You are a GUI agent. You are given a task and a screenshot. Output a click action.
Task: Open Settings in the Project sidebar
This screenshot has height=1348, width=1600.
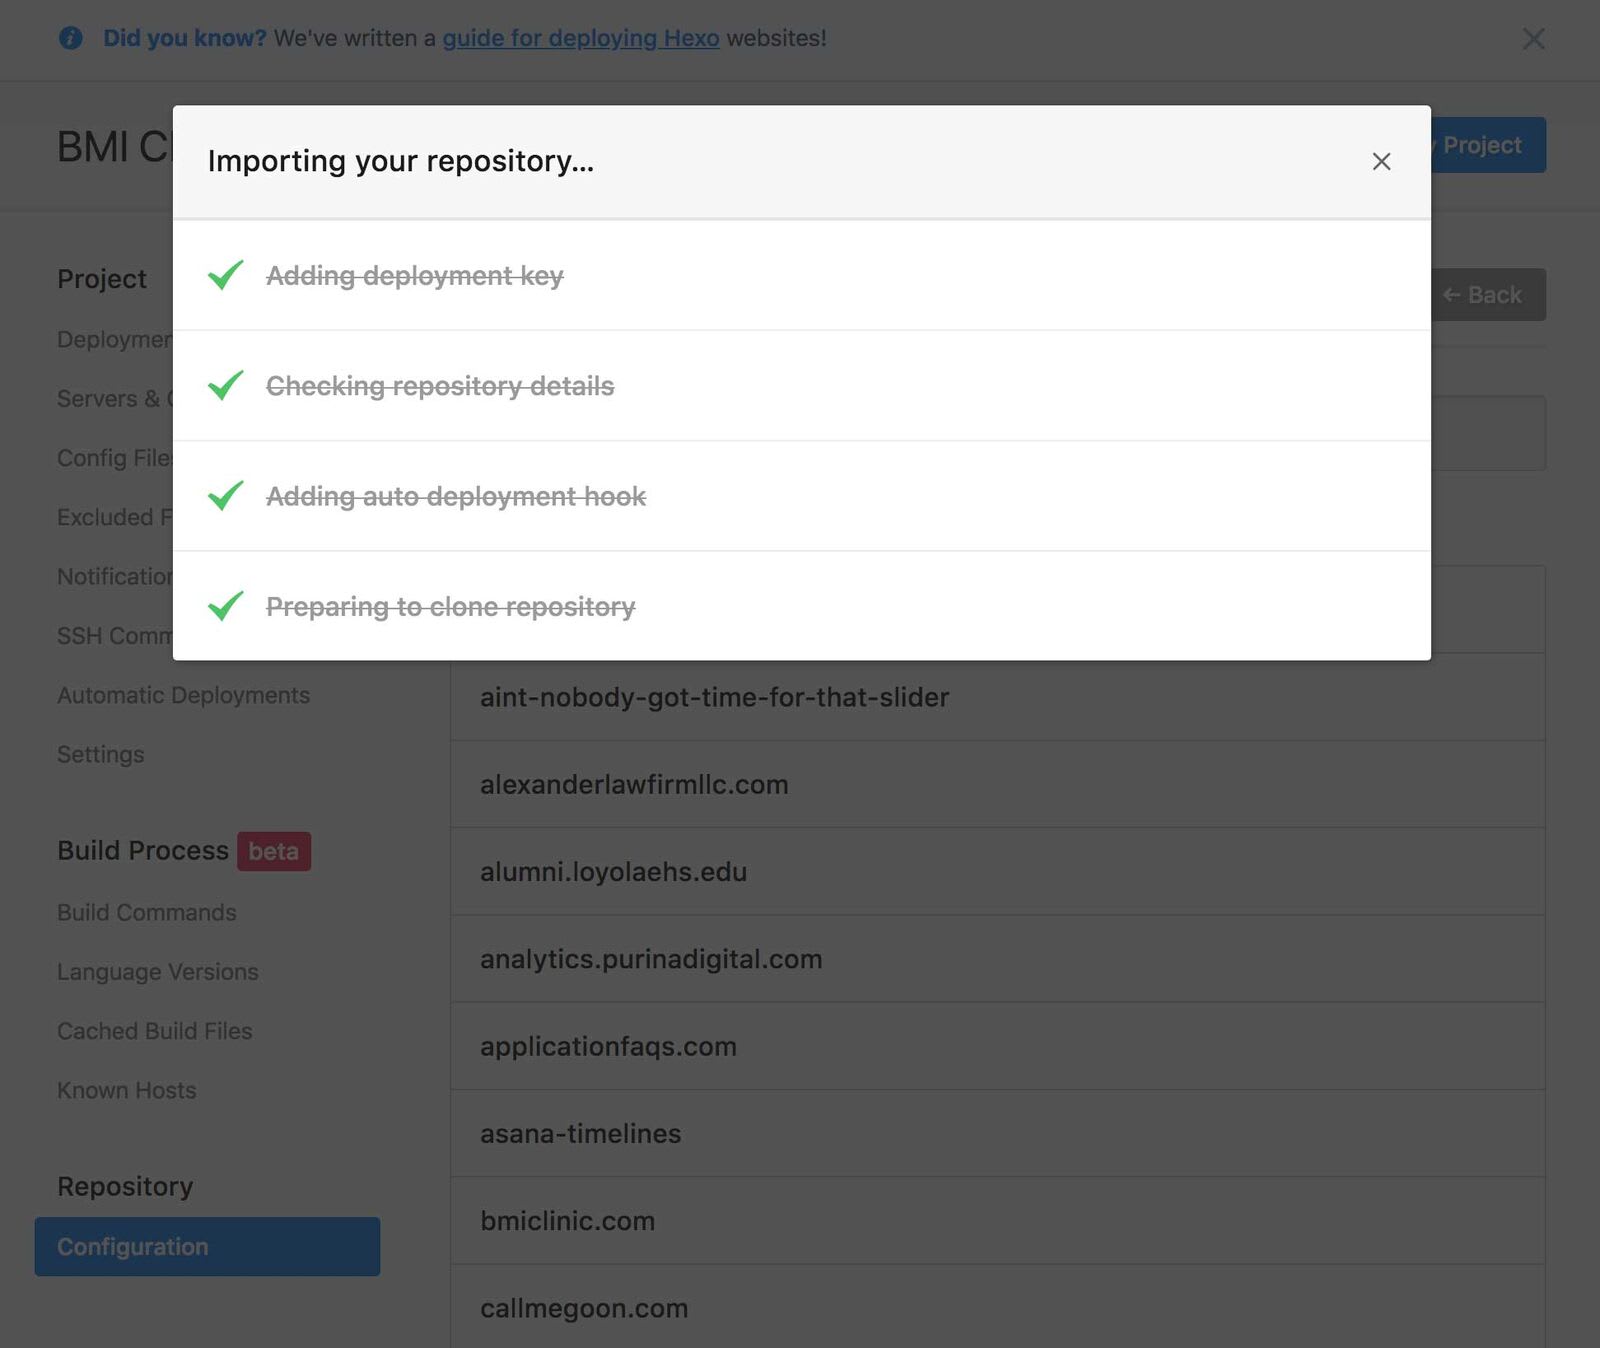pyautogui.click(x=101, y=754)
